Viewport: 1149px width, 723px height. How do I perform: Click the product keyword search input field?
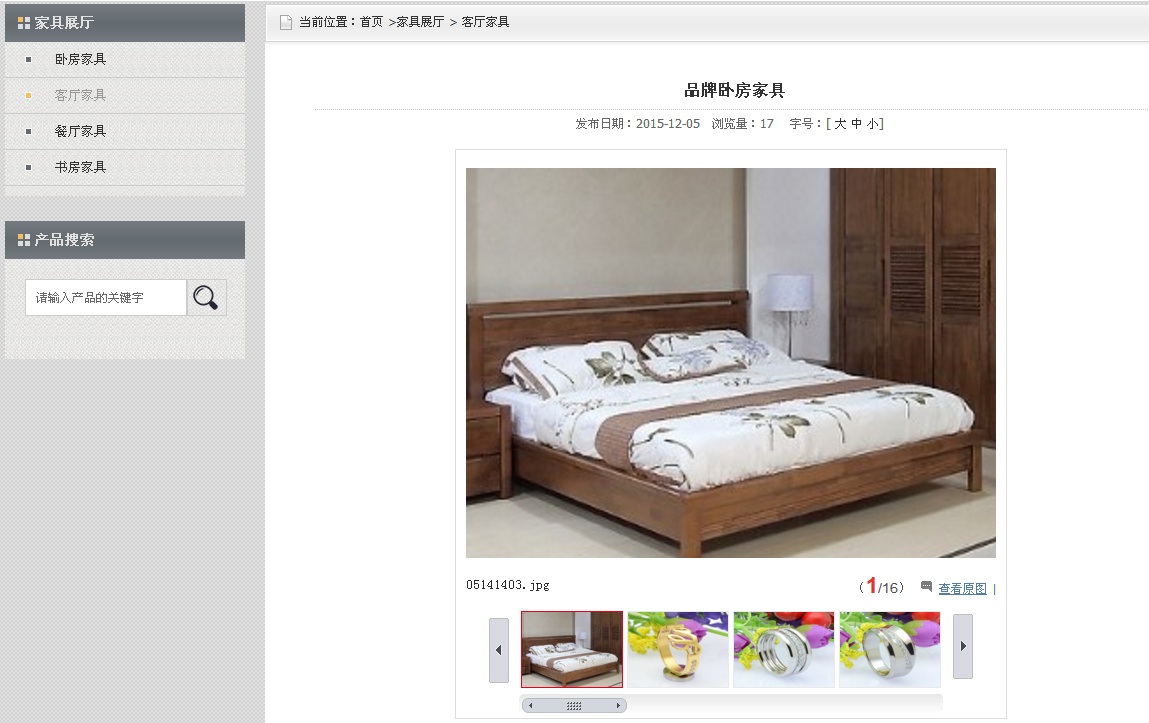coord(106,297)
